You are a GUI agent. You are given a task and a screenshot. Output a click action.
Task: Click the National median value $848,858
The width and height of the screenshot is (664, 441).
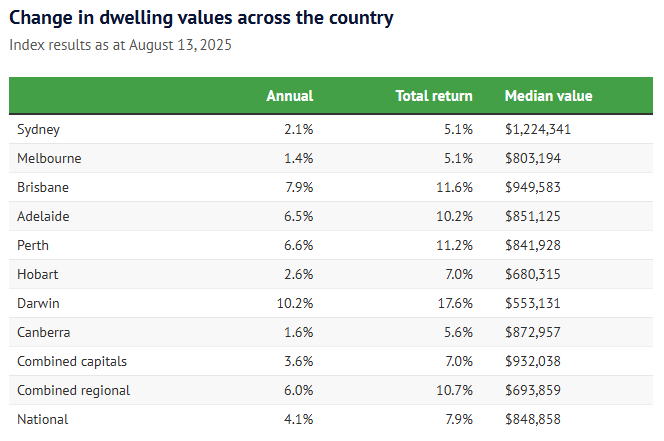click(532, 419)
